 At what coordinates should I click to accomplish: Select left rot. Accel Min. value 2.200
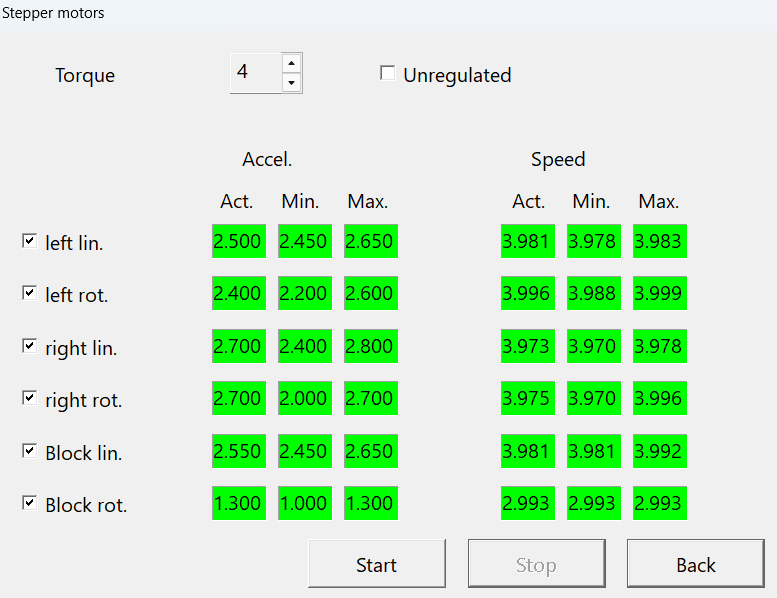click(x=305, y=293)
